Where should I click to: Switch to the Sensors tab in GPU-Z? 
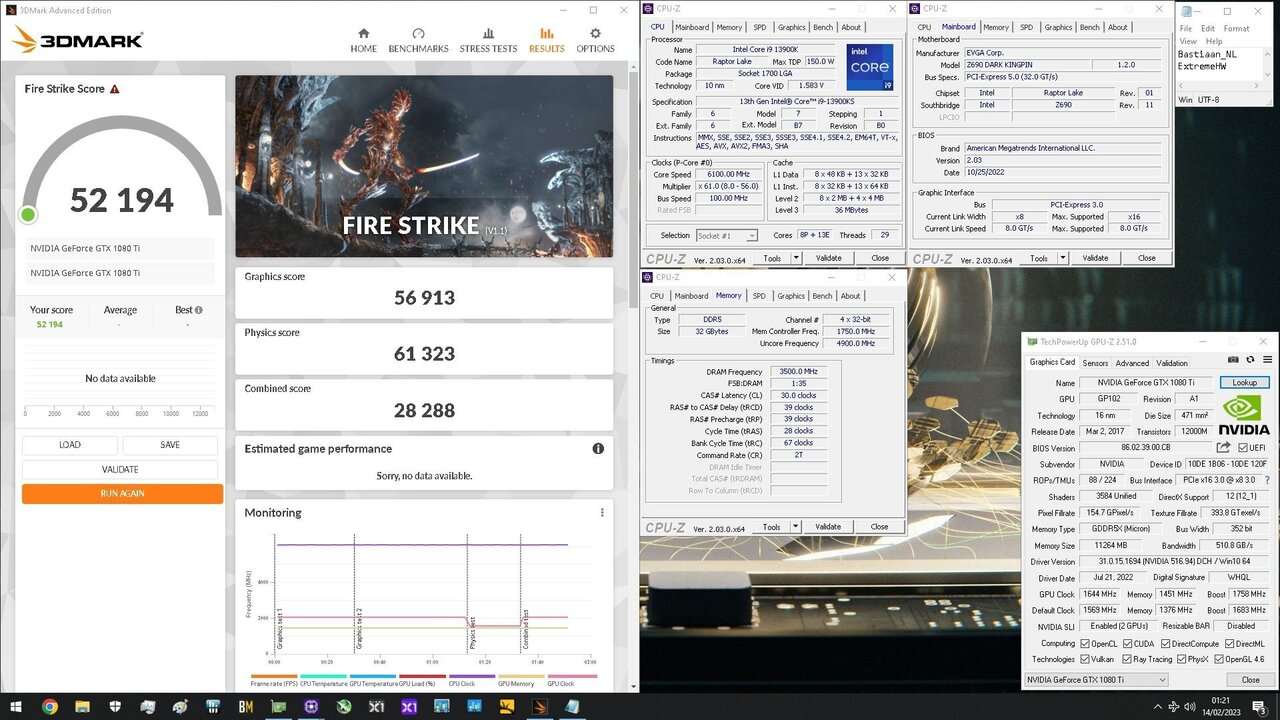[1095, 363]
